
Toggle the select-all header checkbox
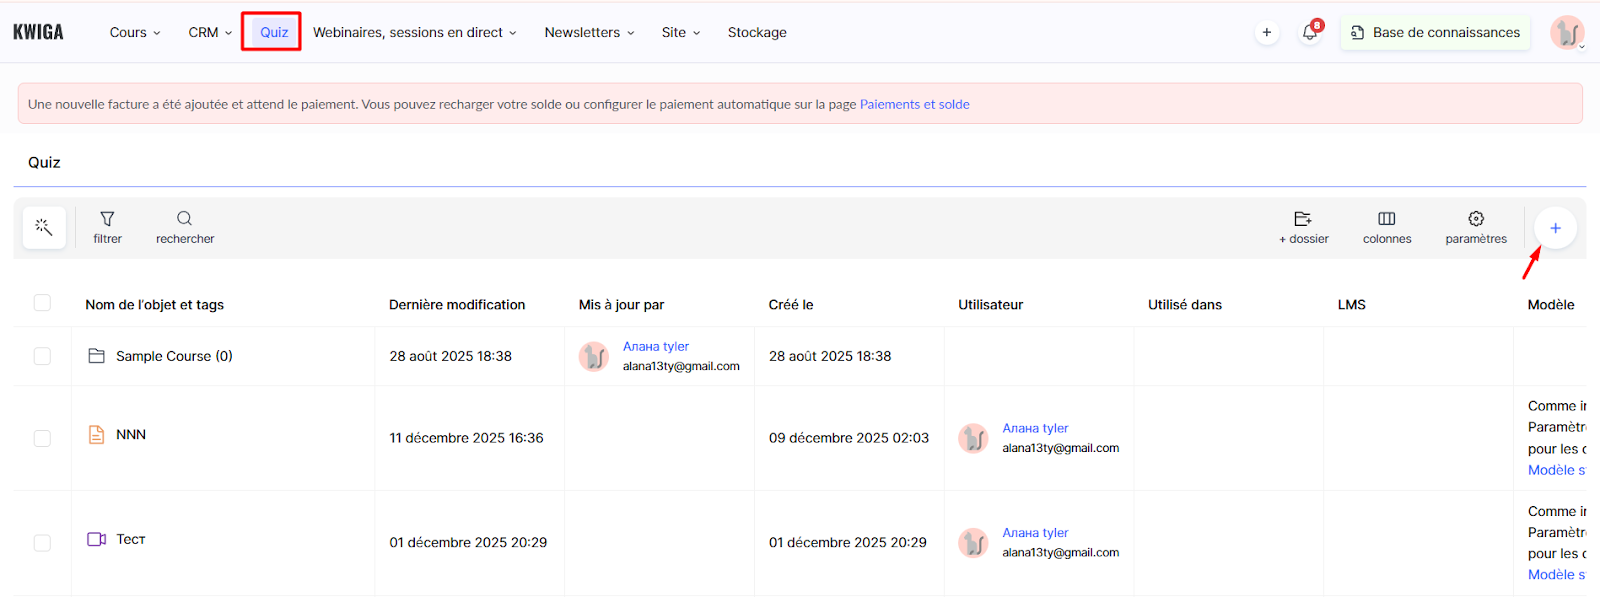click(42, 303)
